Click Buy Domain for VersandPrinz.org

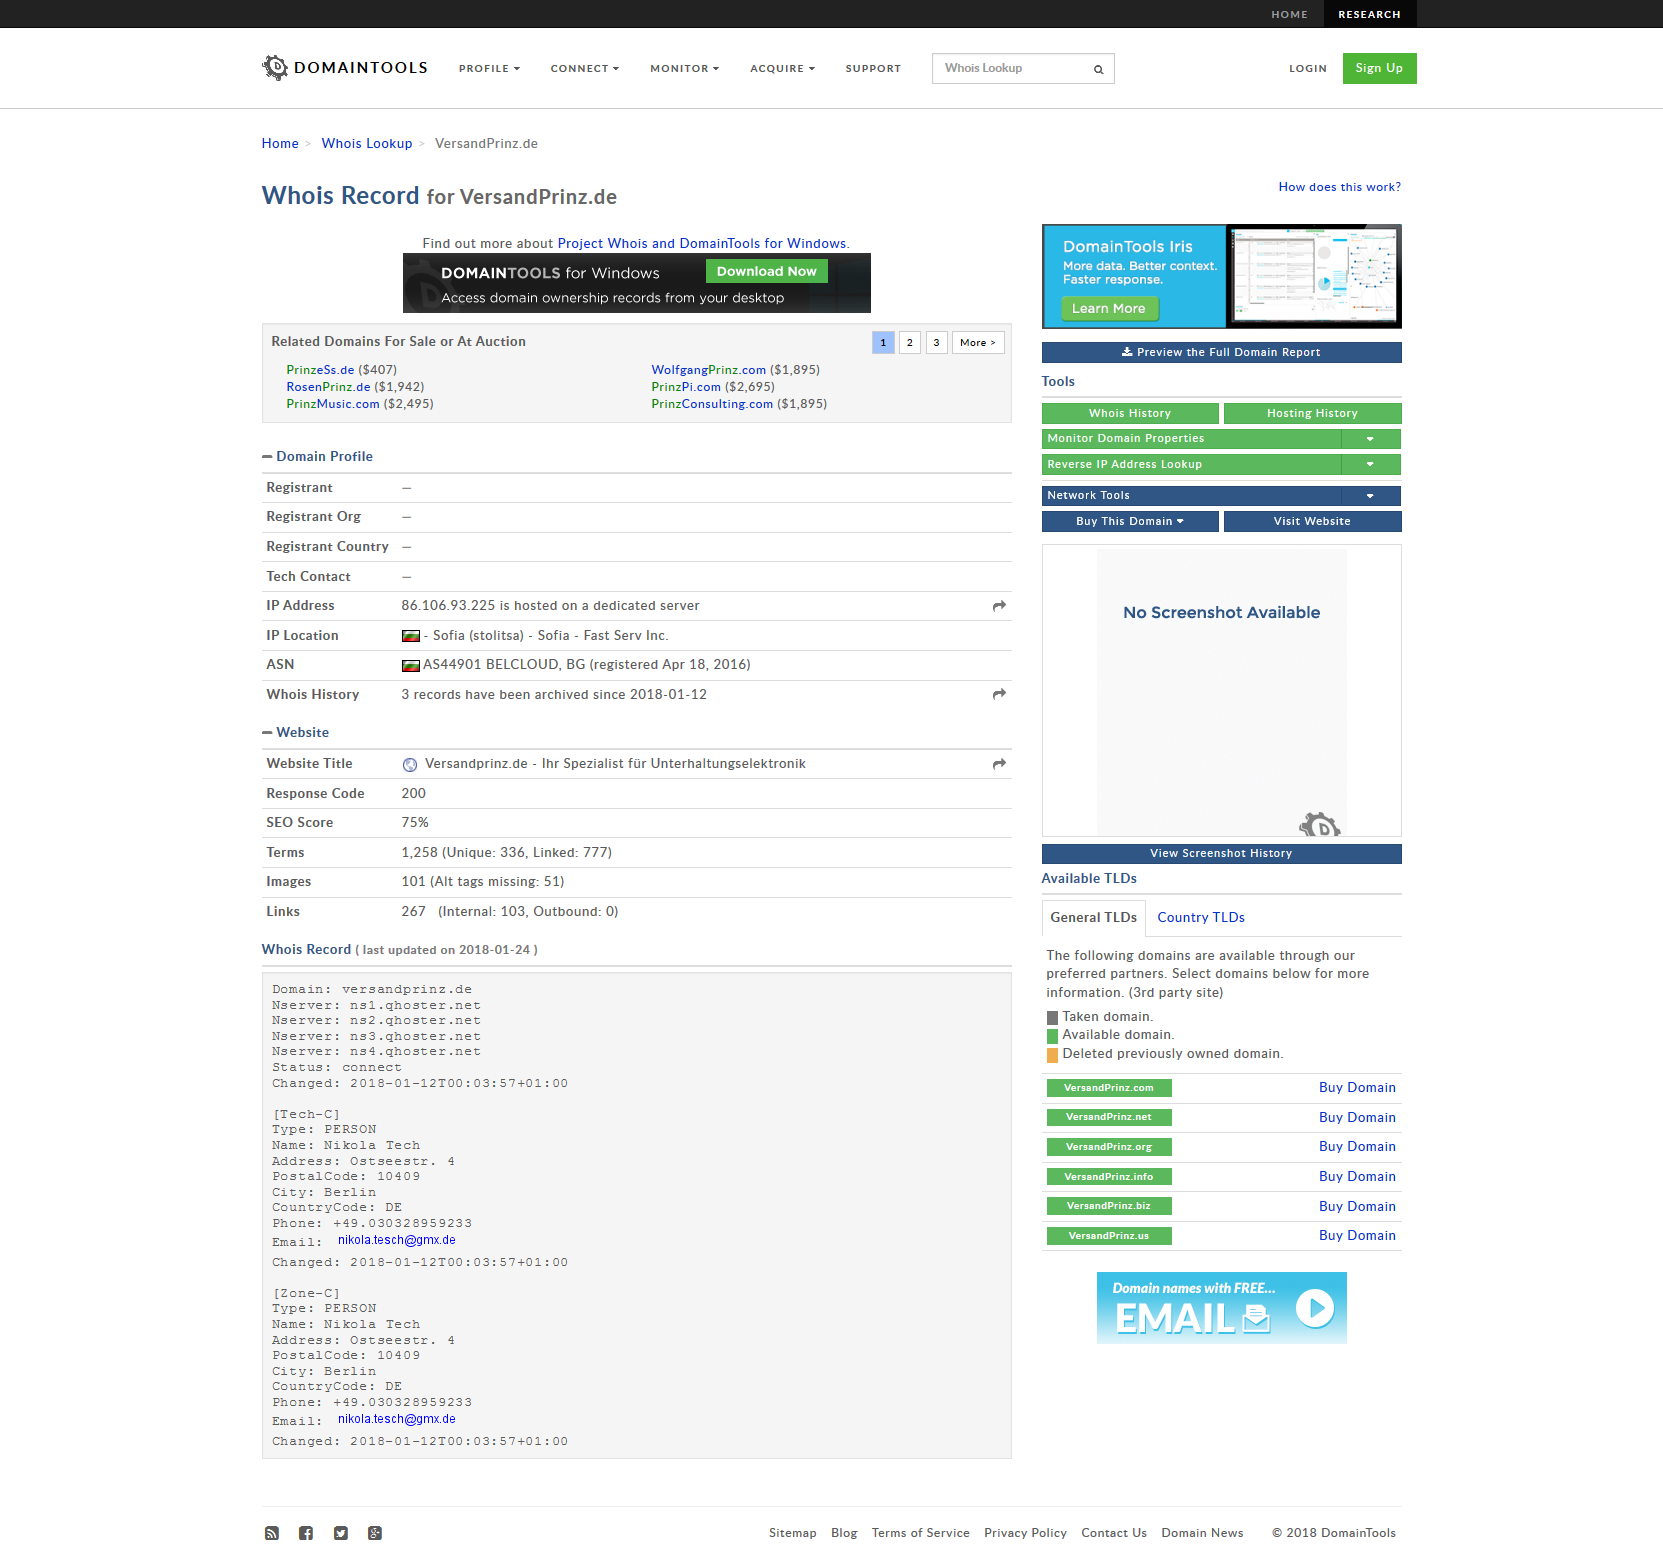tap(1357, 1147)
